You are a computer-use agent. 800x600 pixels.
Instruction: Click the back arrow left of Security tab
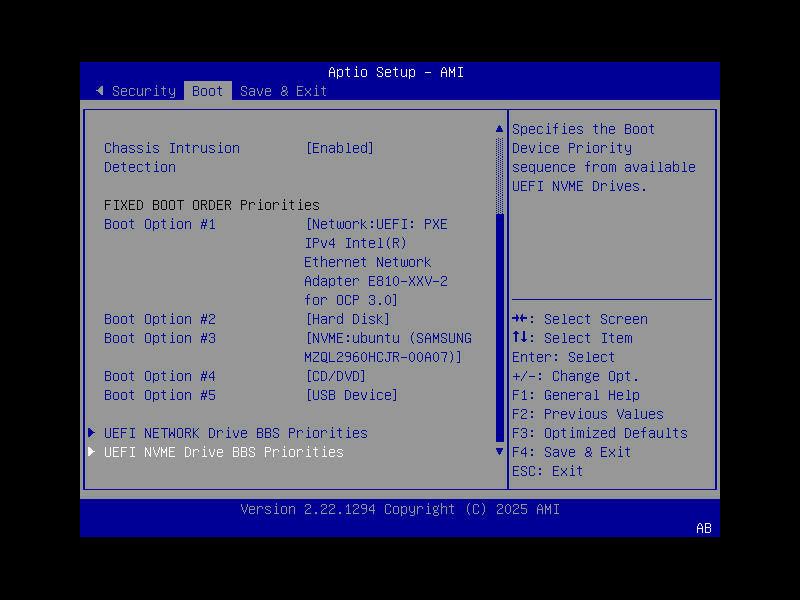pos(100,91)
